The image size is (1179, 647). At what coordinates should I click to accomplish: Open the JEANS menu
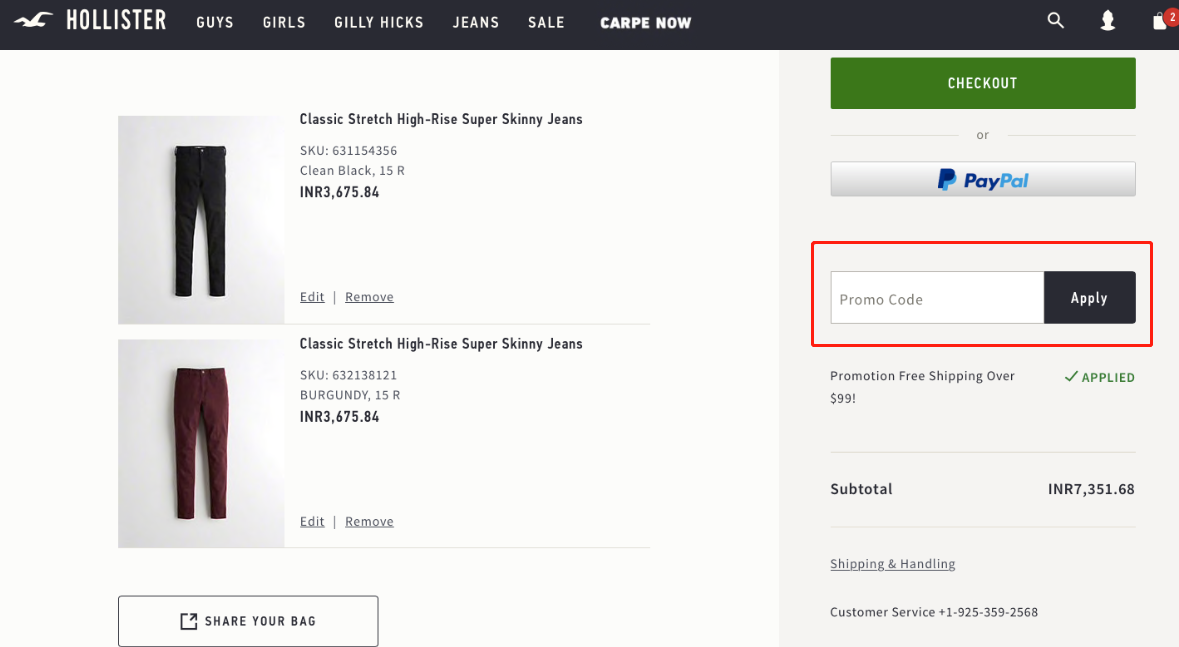476,23
